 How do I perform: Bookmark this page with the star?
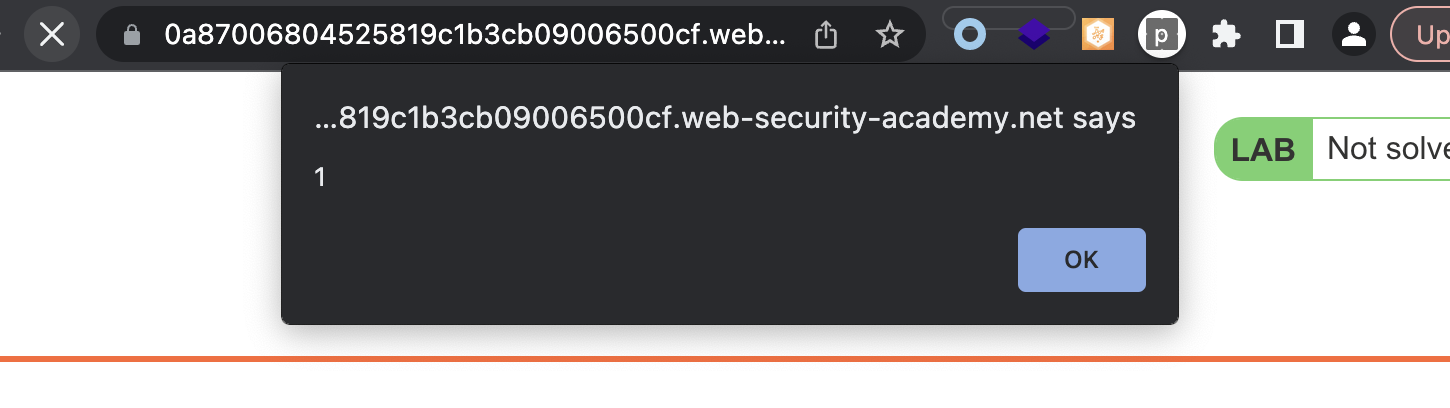pyautogui.click(x=889, y=36)
